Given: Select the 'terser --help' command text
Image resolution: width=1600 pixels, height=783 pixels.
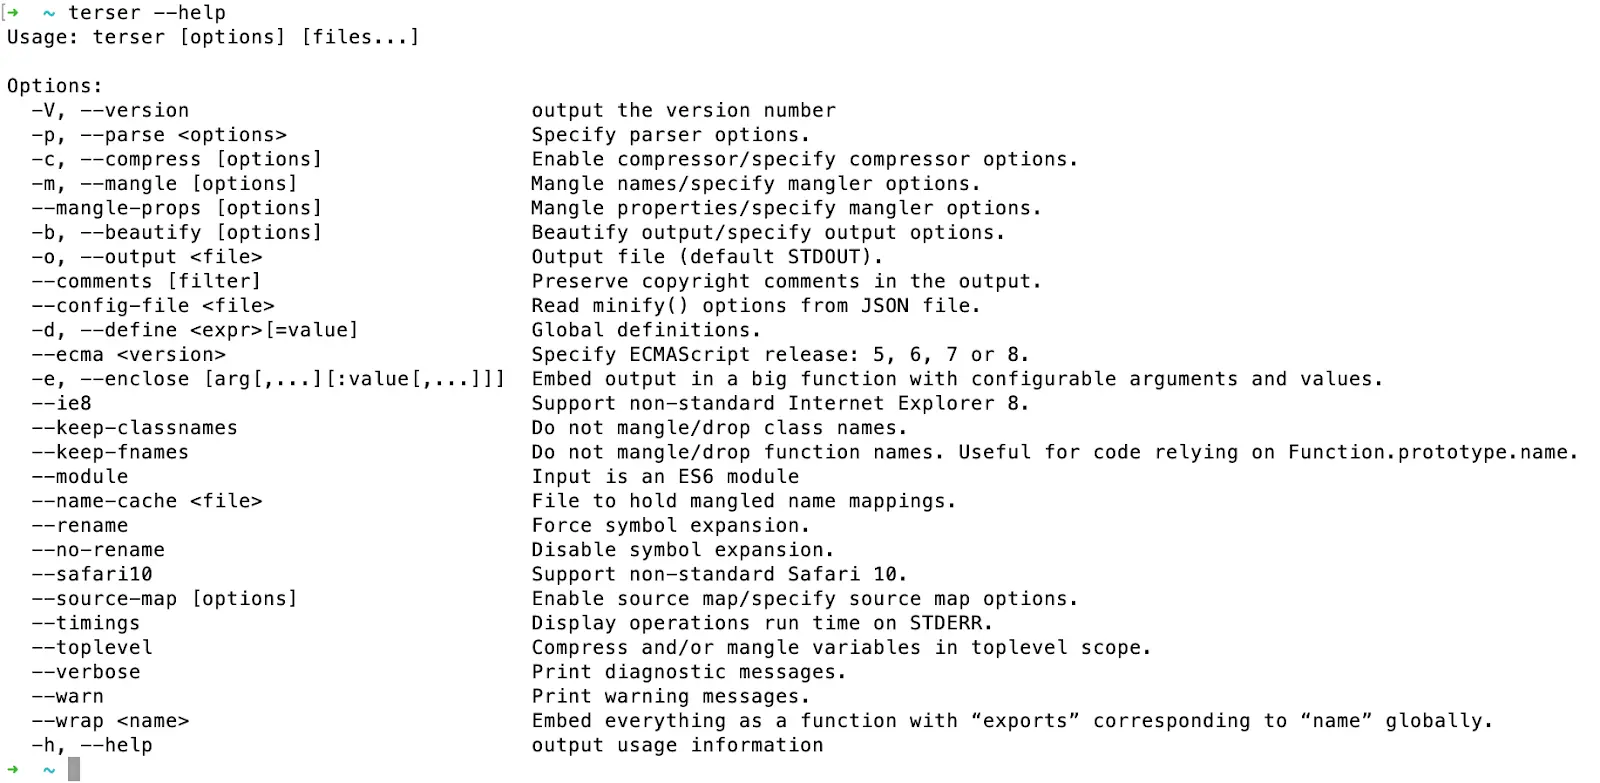Looking at the screenshot, I should click(147, 13).
